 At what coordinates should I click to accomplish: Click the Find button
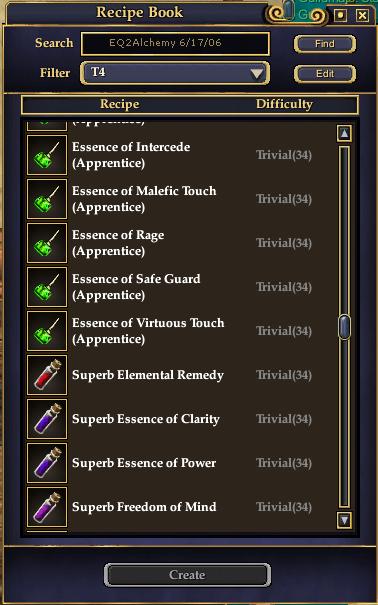(325, 44)
